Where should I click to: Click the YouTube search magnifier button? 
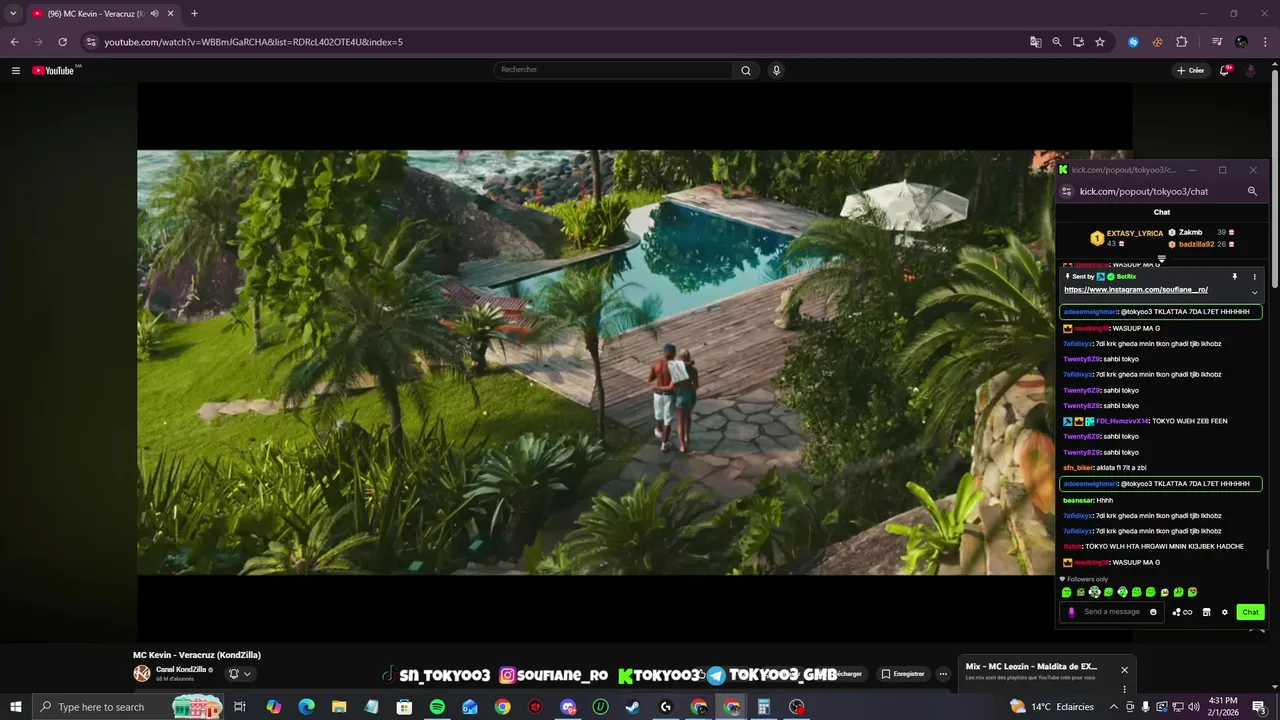click(x=745, y=70)
